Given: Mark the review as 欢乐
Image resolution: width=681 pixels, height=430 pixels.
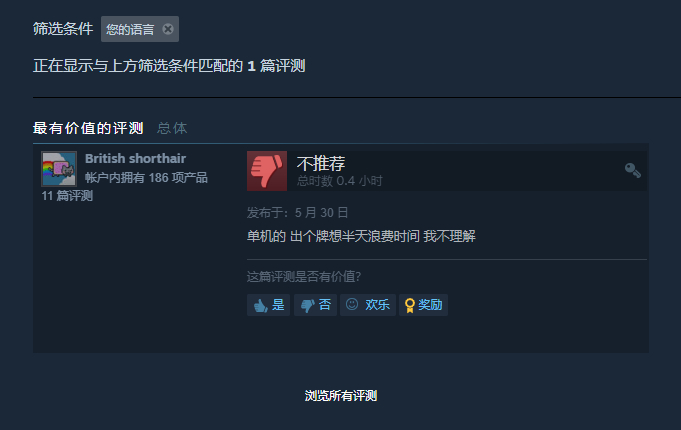Looking at the screenshot, I should coord(368,305).
